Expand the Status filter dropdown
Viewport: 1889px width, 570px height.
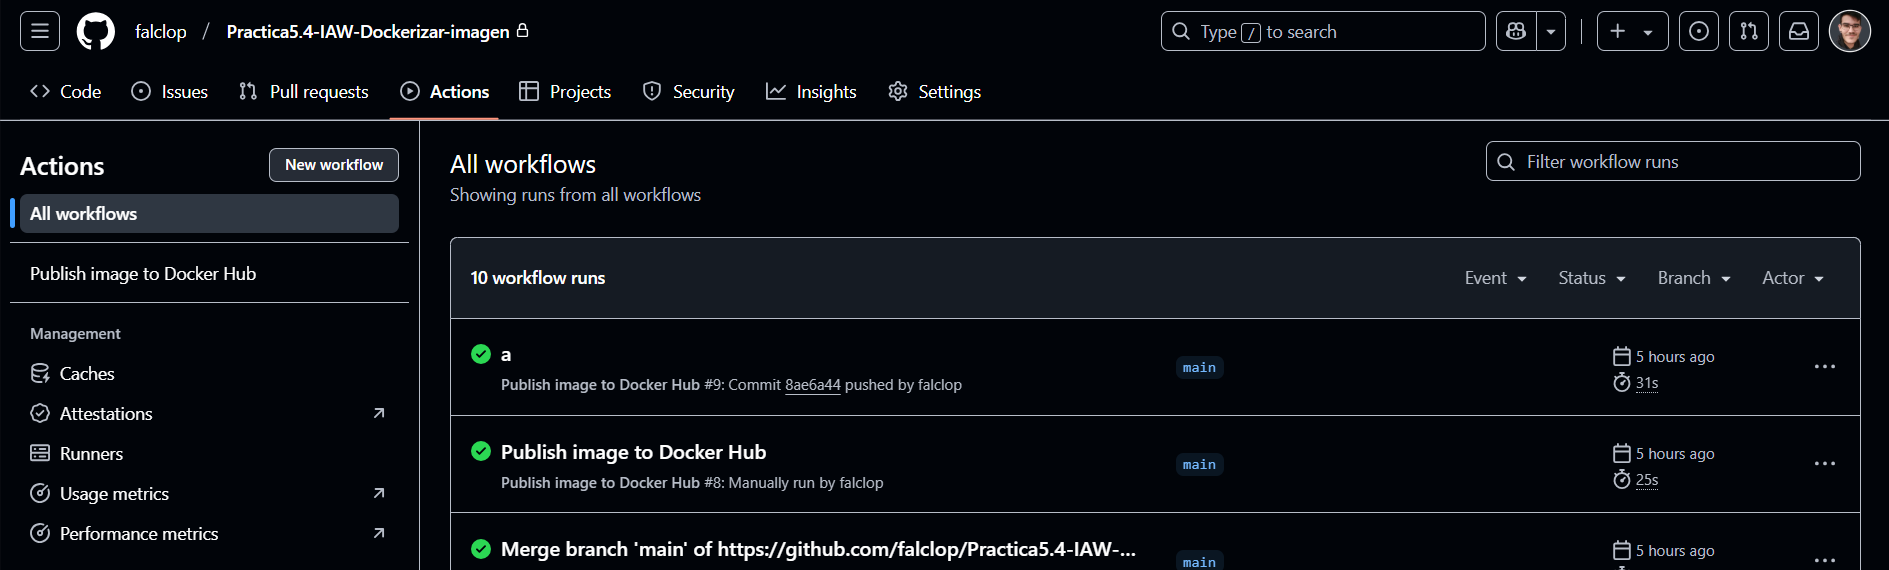point(1591,278)
